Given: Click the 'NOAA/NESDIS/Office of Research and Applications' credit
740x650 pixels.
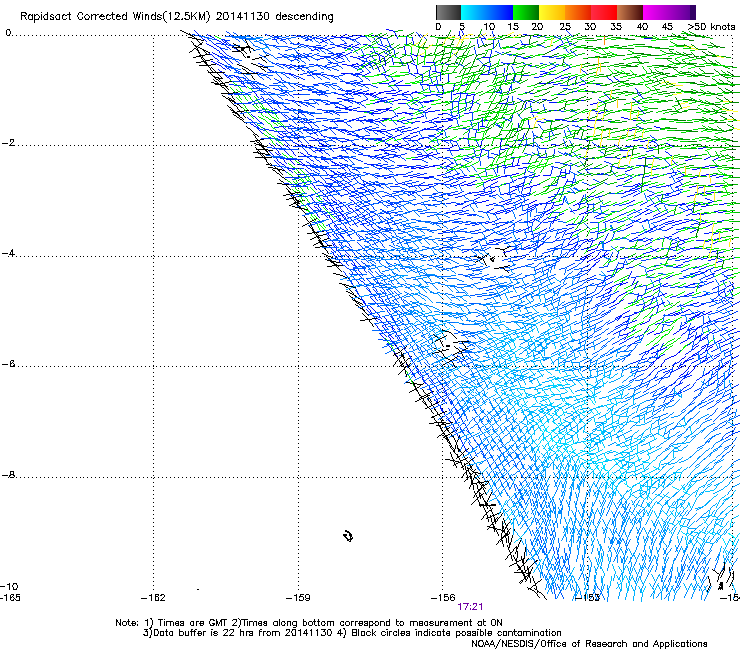Looking at the screenshot, I should pos(589,644).
